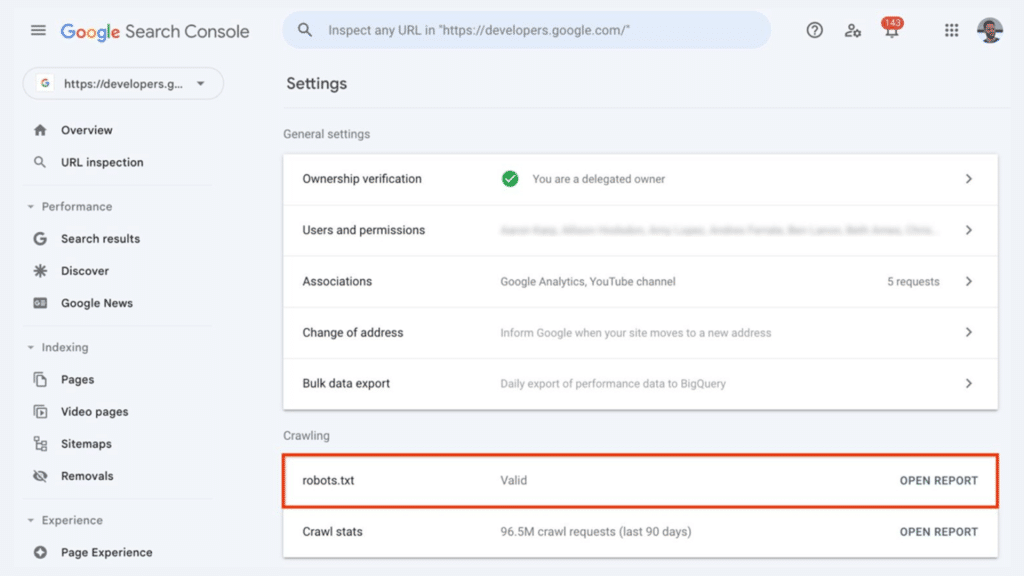This screenshot has width=1024, height=576.
Task: Click the Overview home icon
Action: pyautogui.click(x=40, y=130)
